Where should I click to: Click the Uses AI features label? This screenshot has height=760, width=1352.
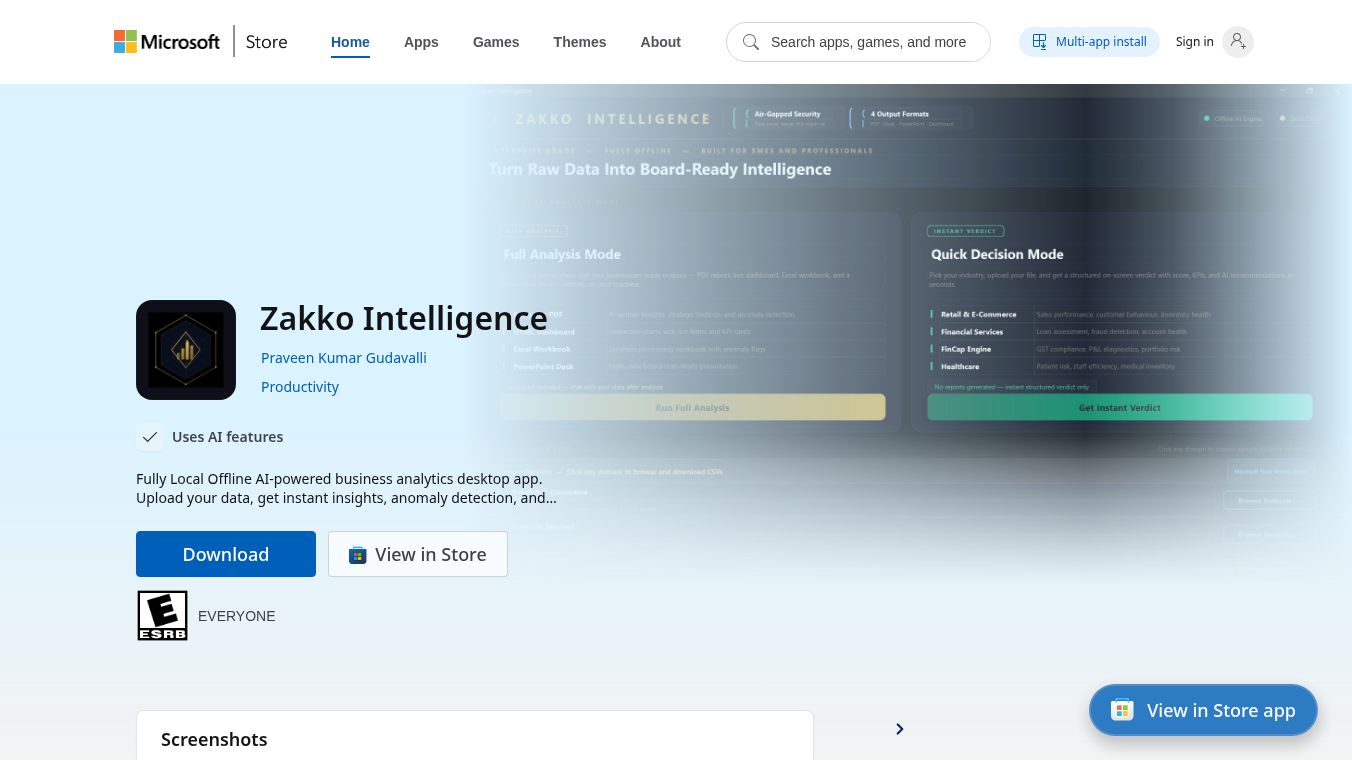[227, 437]
